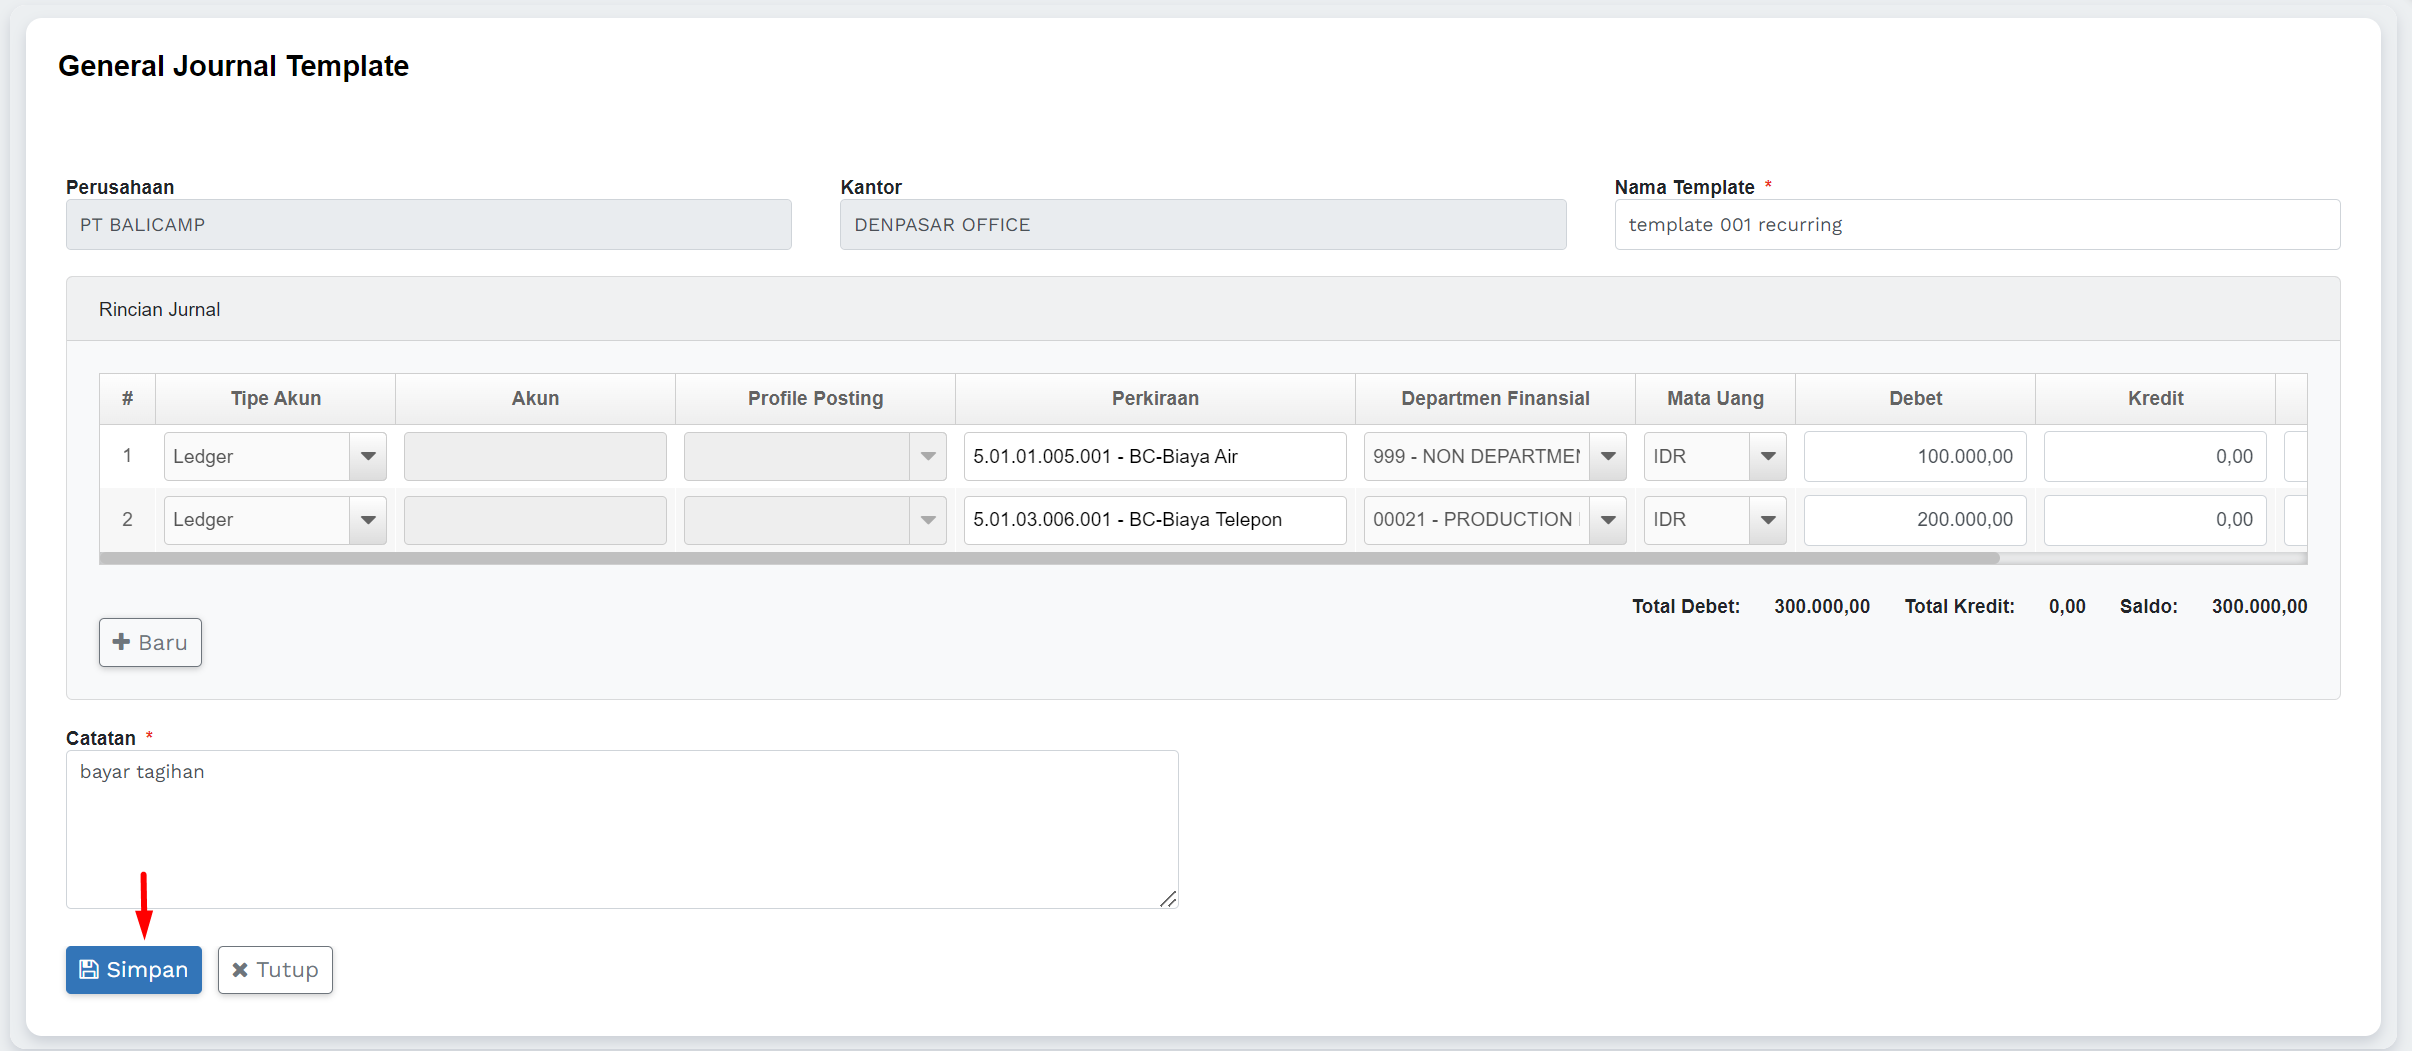Screen dimensions: 2412x1051
Task: Click Perkiraan field with BC-Biaya Air
Action: coord(1154,457)
